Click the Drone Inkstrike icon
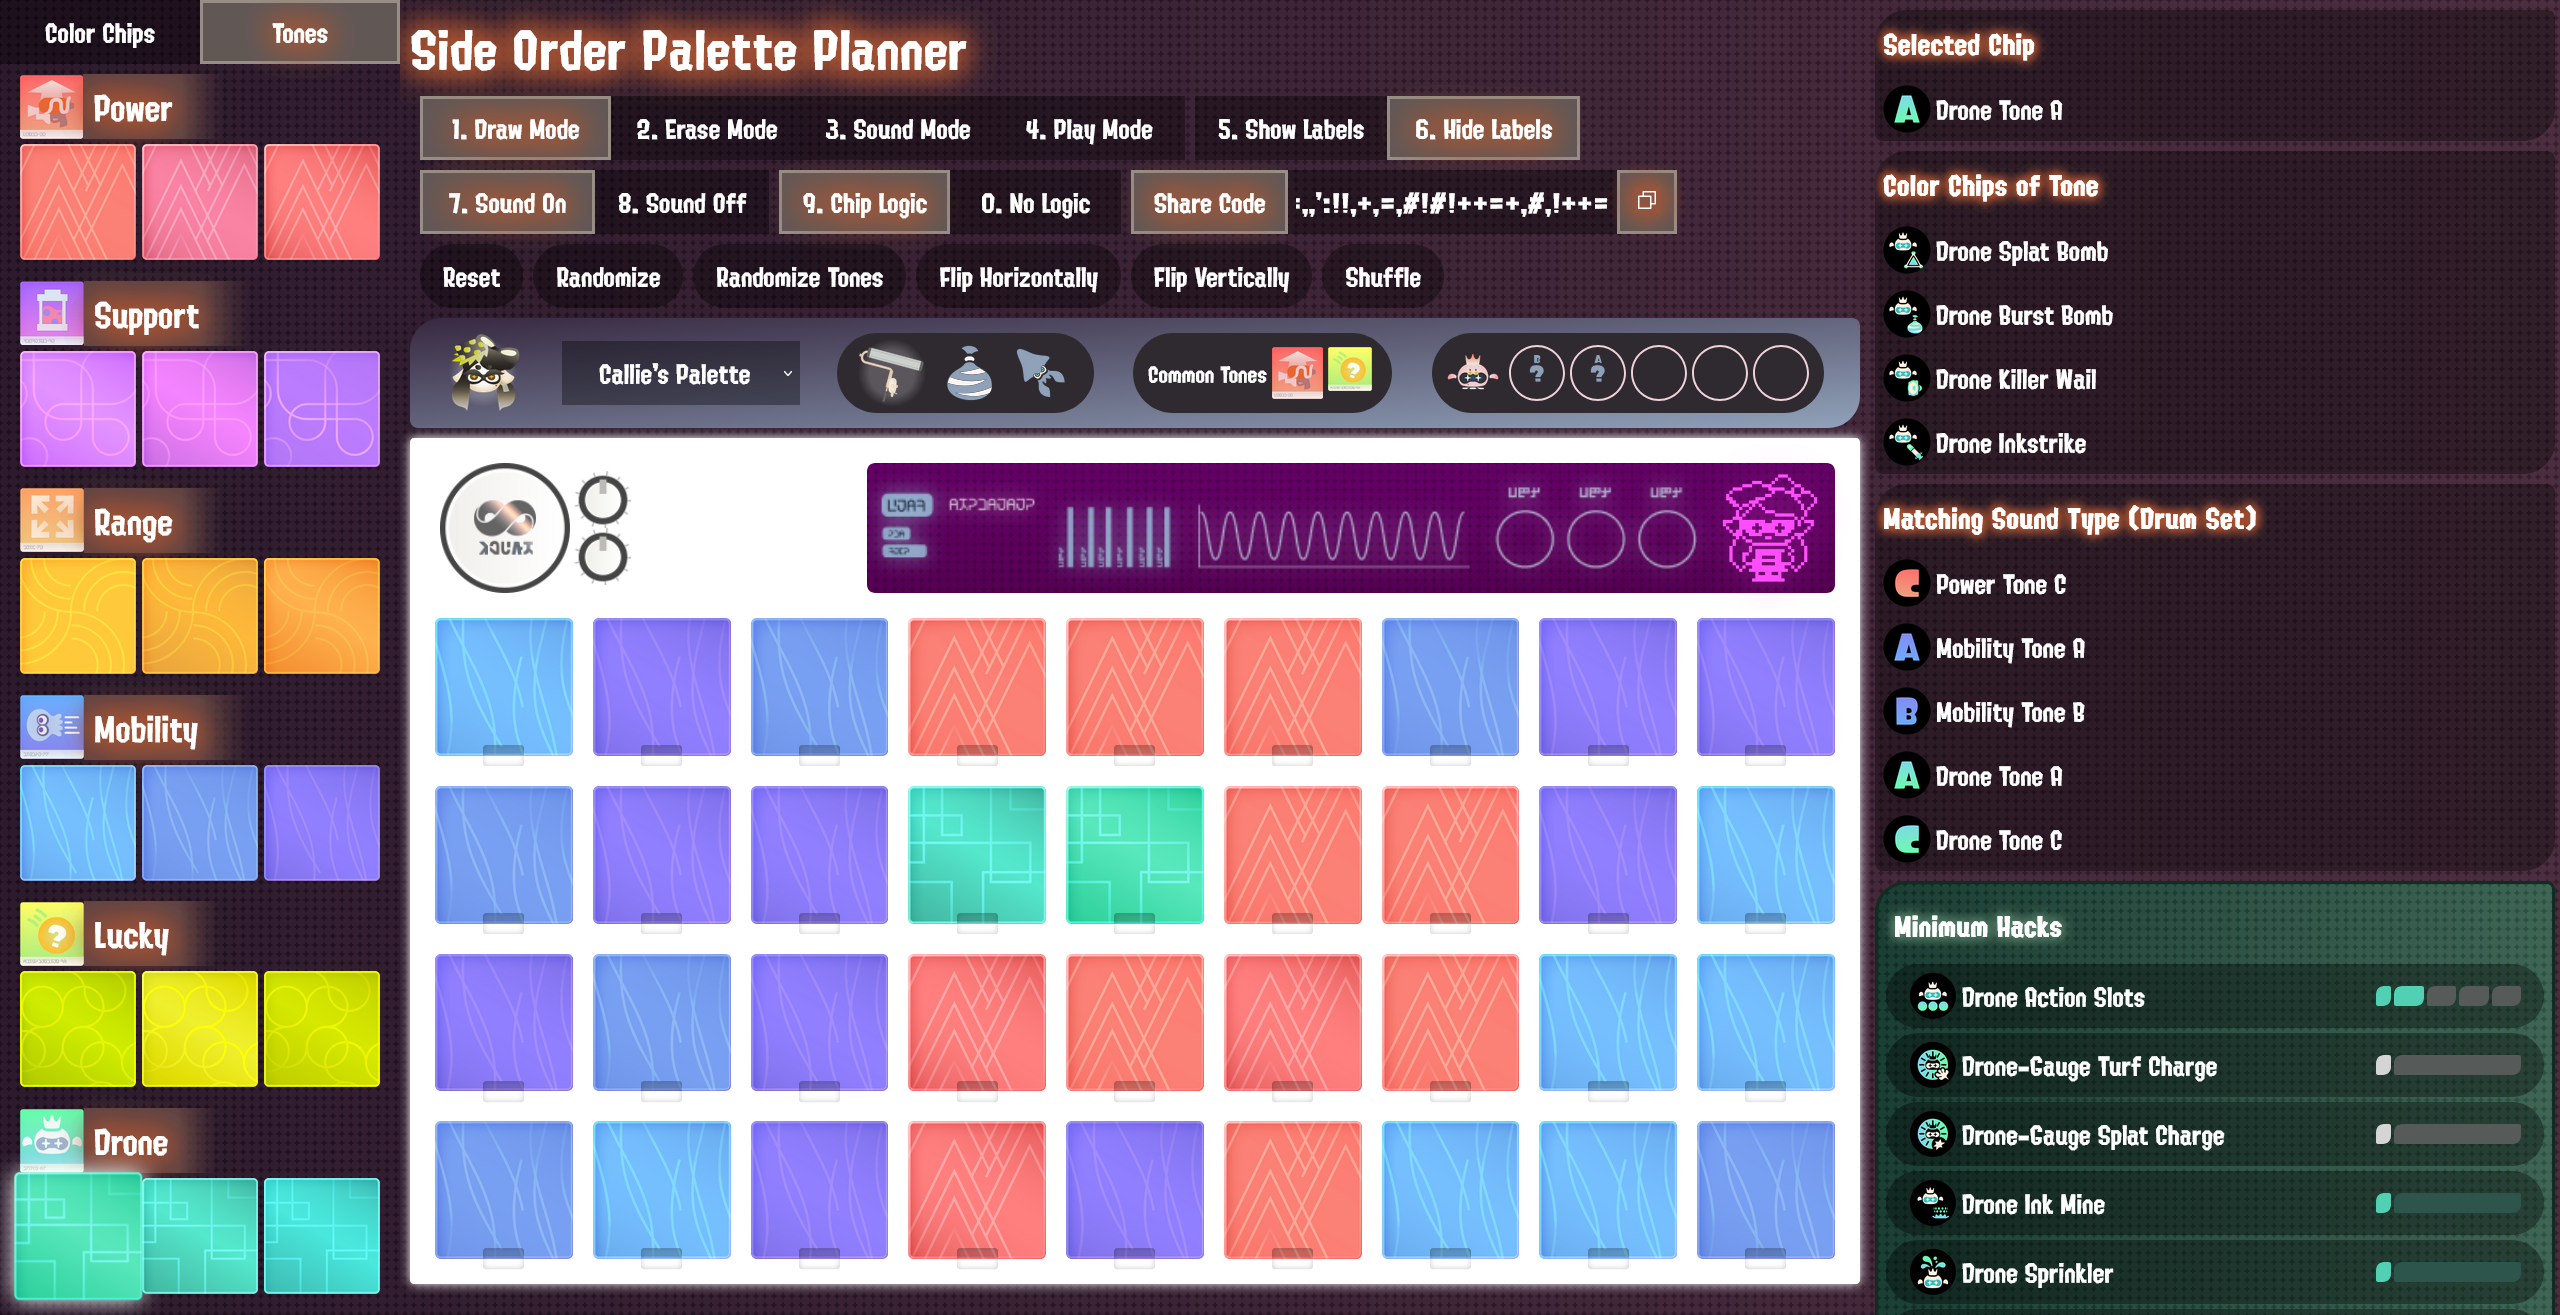This screenshot has height=1315, width=2560. (1906, 443)
